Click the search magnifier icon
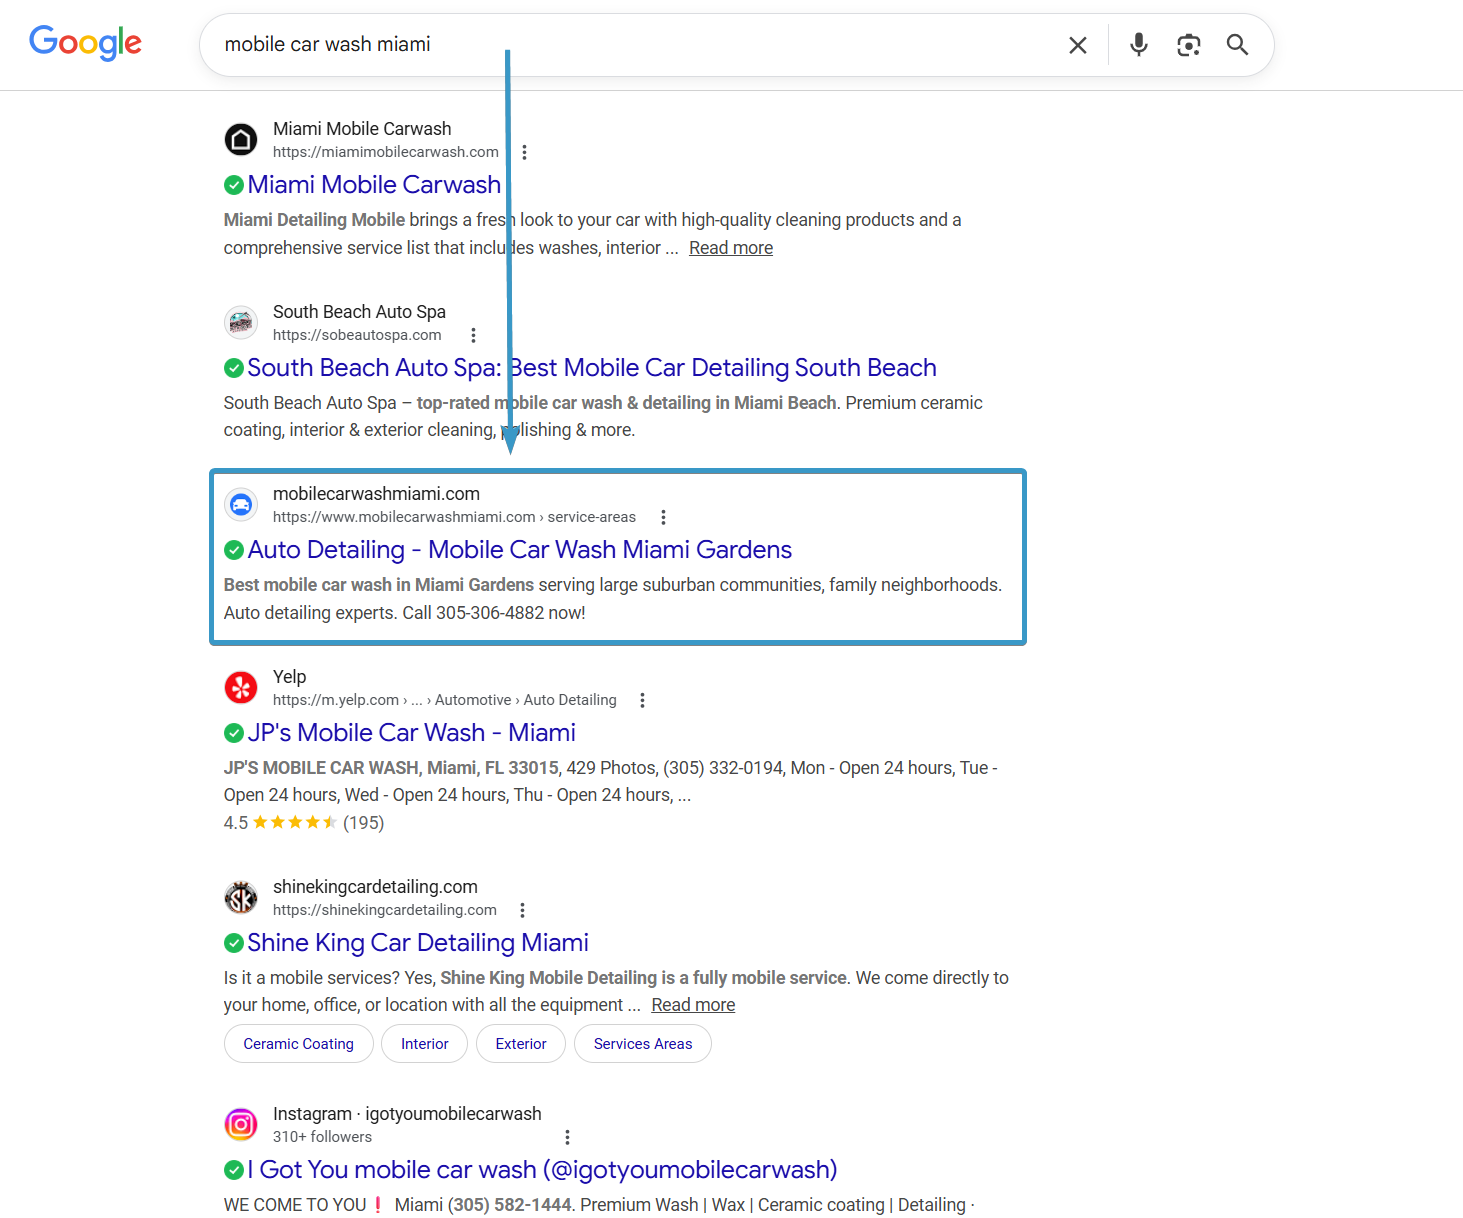1463x1218 pixels. 1237,44
